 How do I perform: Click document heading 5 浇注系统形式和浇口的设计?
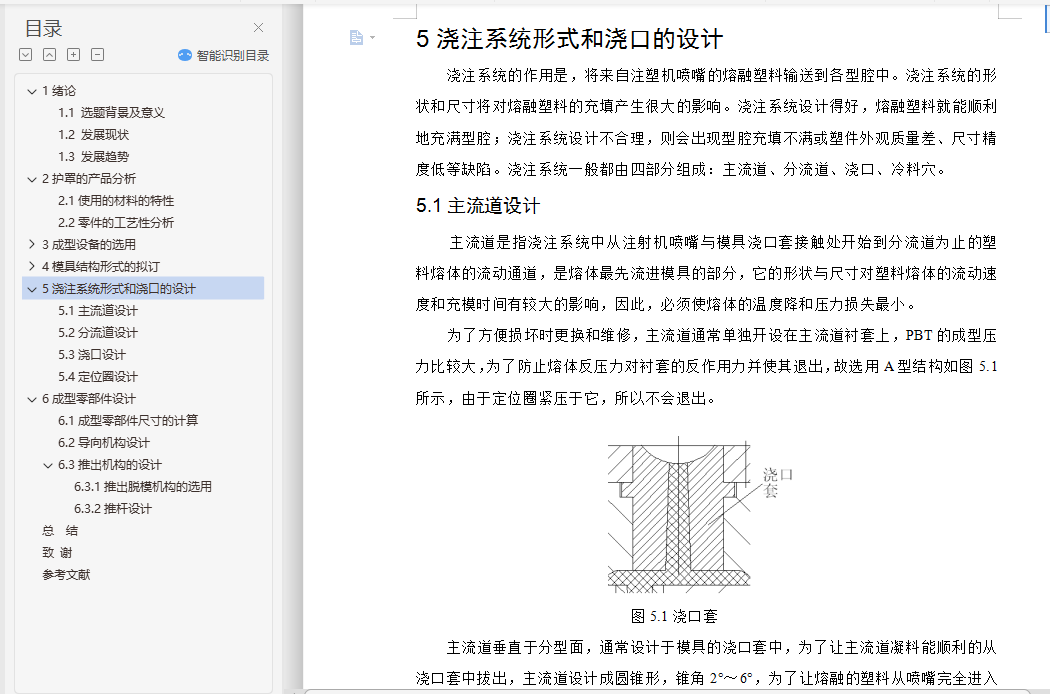[x=569, y=39]
